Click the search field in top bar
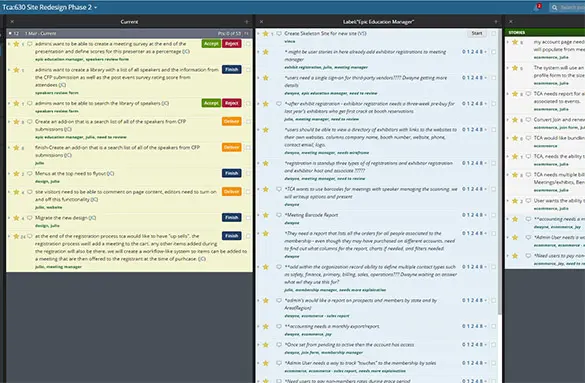 (567, 7)
